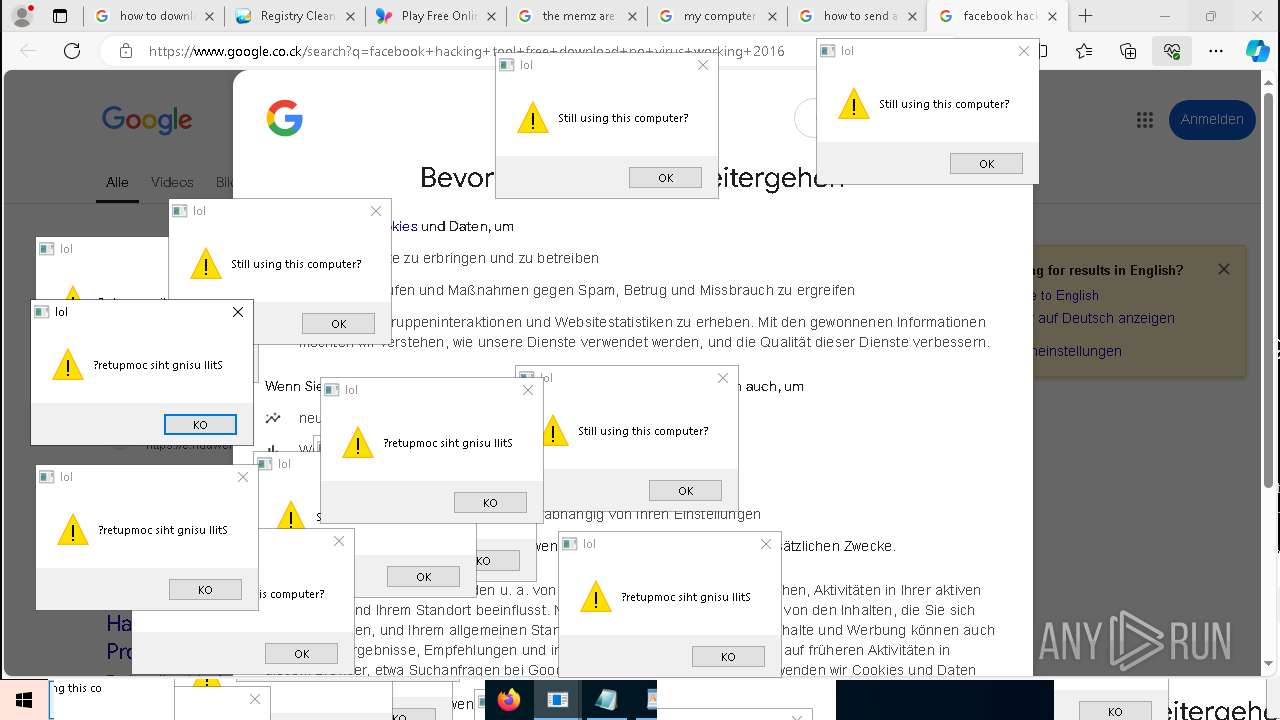Screen dimensions: 1280x720
Task: Click the Anmelden sign-in button
Action: (1212, 119)
